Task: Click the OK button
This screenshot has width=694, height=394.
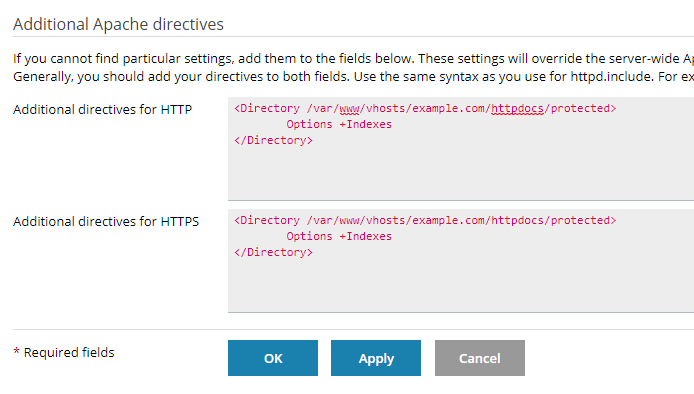Action: click(x=273, y=358)
